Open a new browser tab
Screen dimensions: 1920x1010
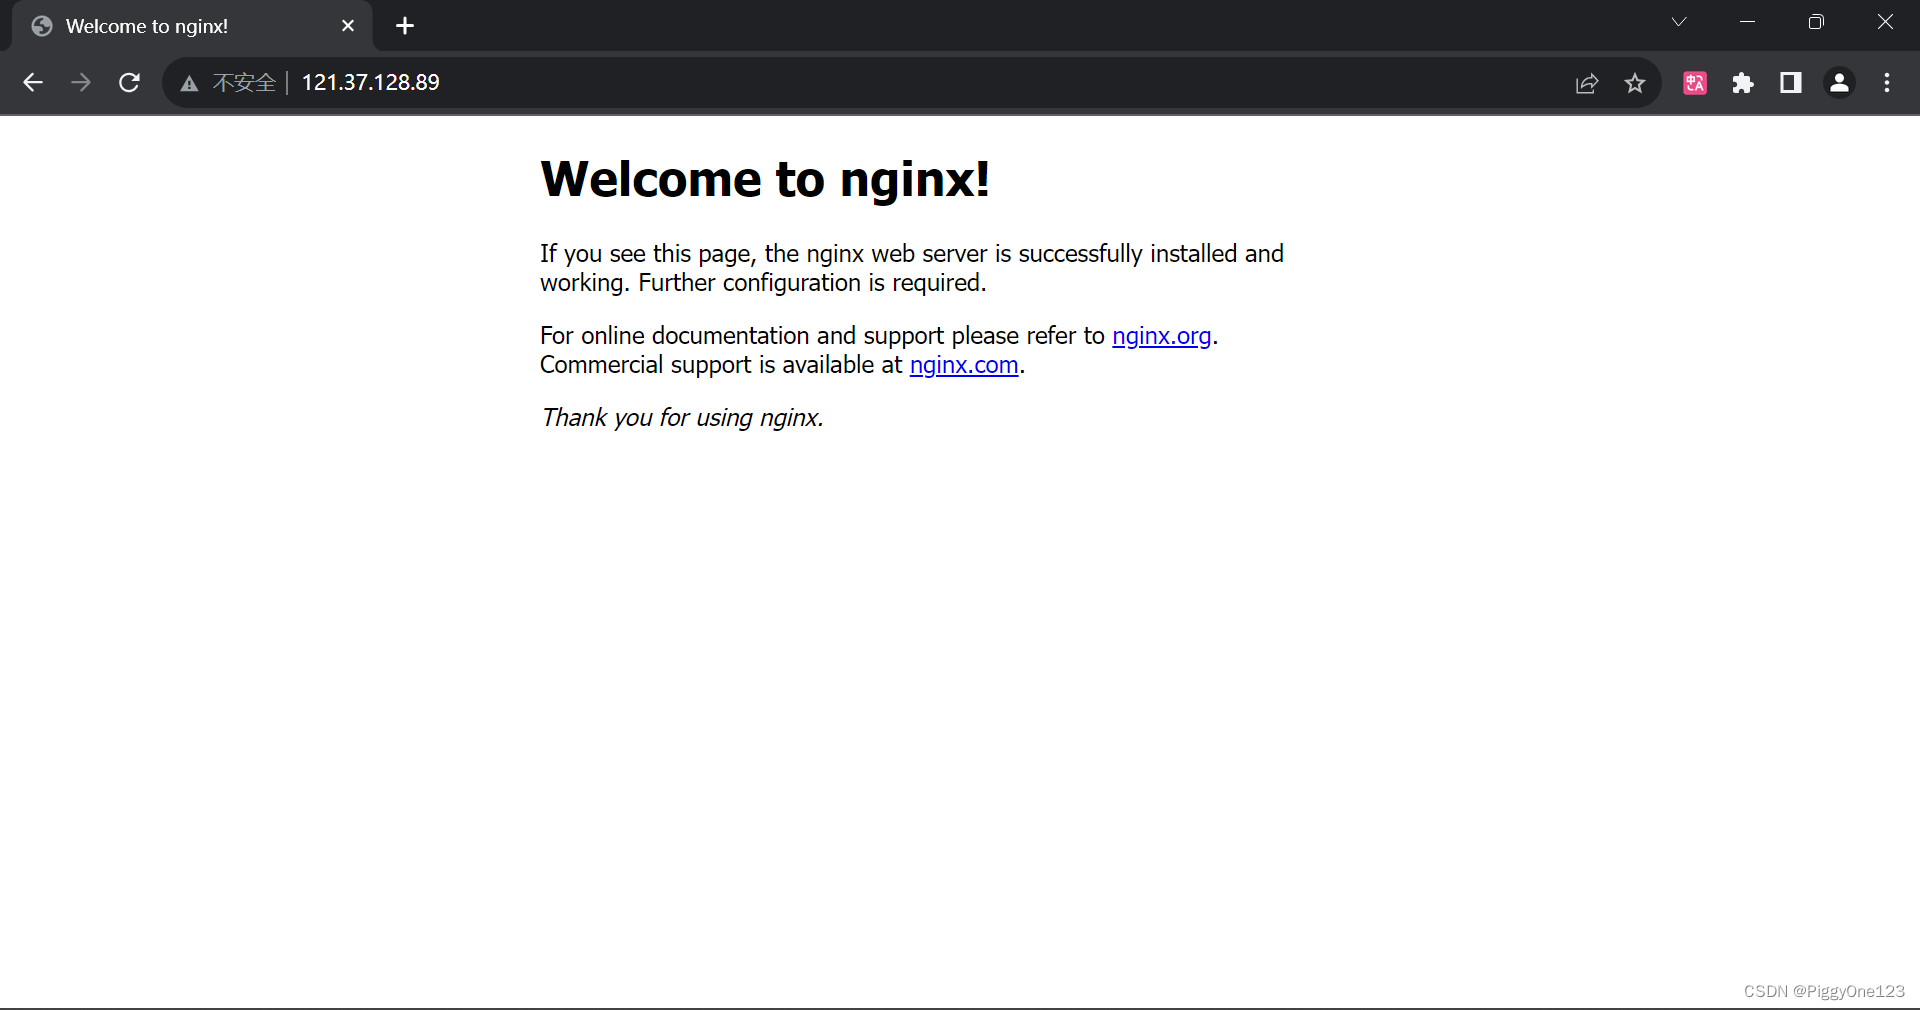(405, 26)
